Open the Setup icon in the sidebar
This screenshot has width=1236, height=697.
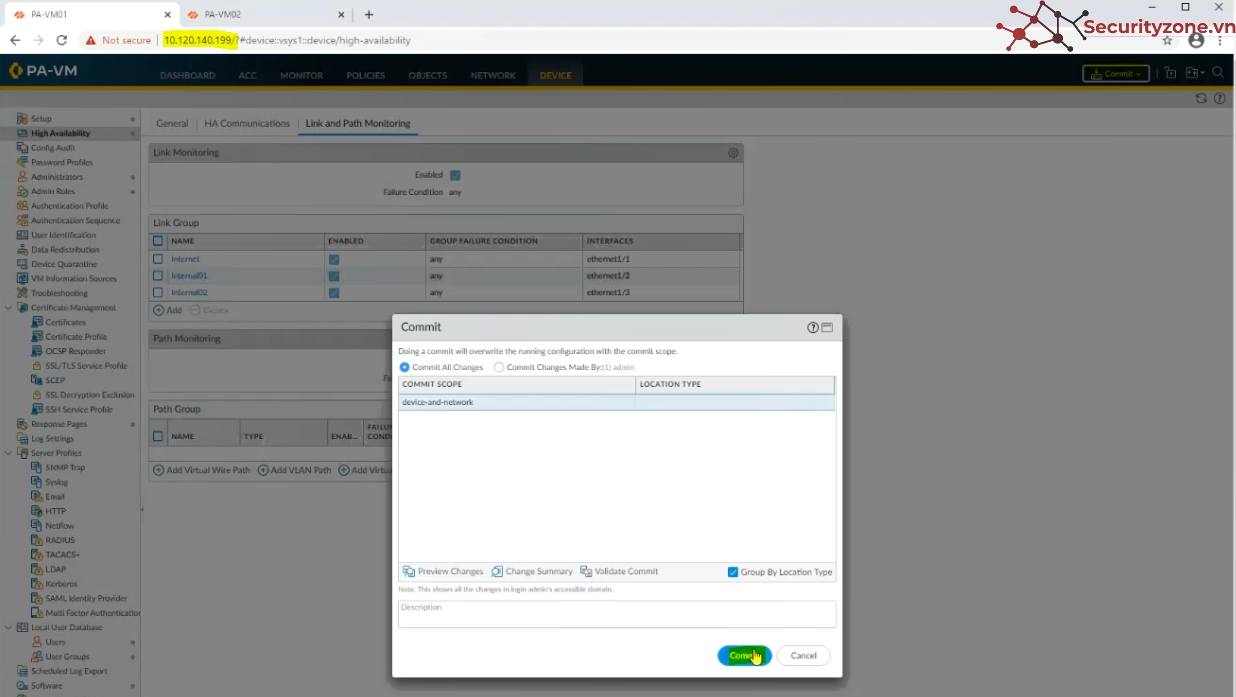[22, 119]
